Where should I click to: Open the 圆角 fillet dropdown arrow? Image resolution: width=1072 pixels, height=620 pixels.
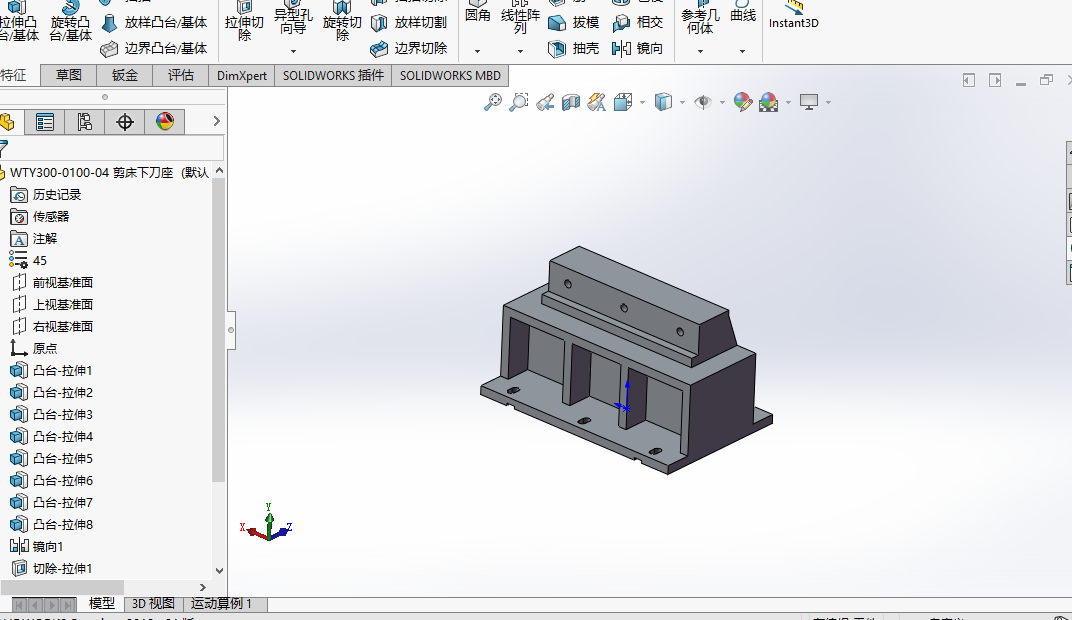(x=477, y=51)
